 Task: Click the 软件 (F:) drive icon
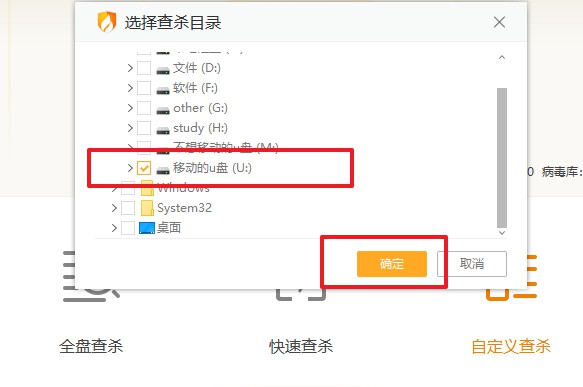click(x=163, y=90)
